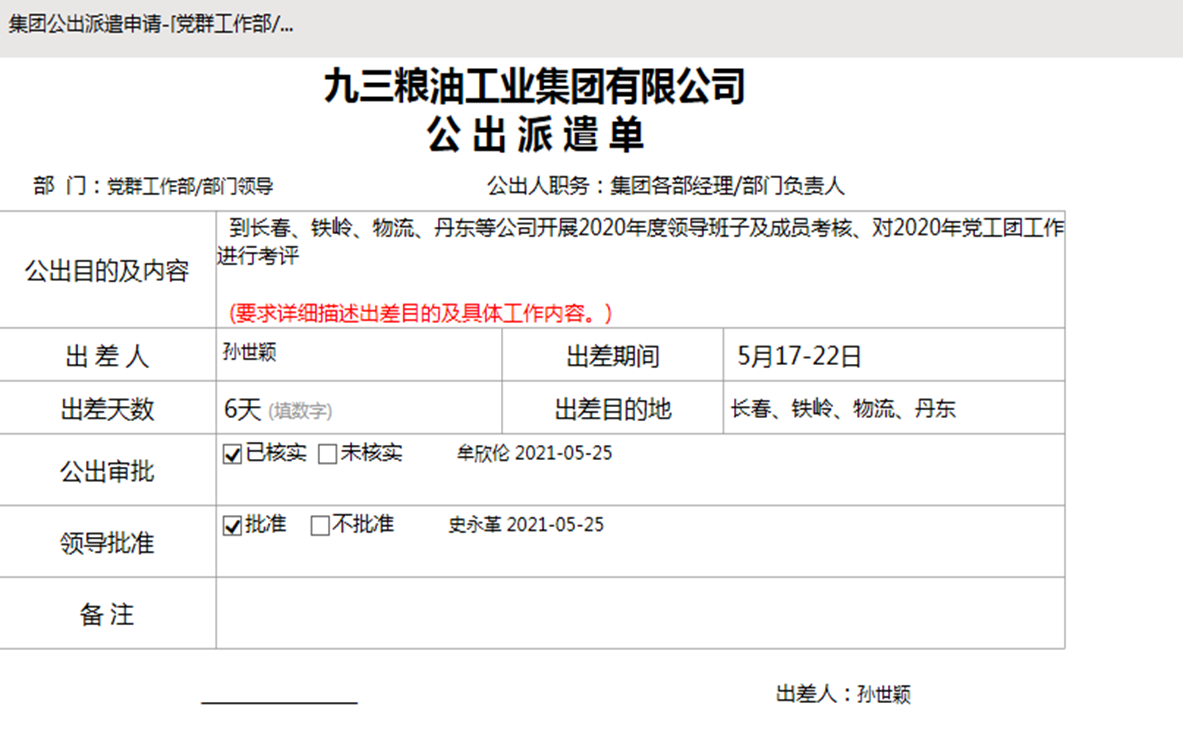
Task: Click the approver signature 牟欣伦 2021-05-25
Action: 534,453
